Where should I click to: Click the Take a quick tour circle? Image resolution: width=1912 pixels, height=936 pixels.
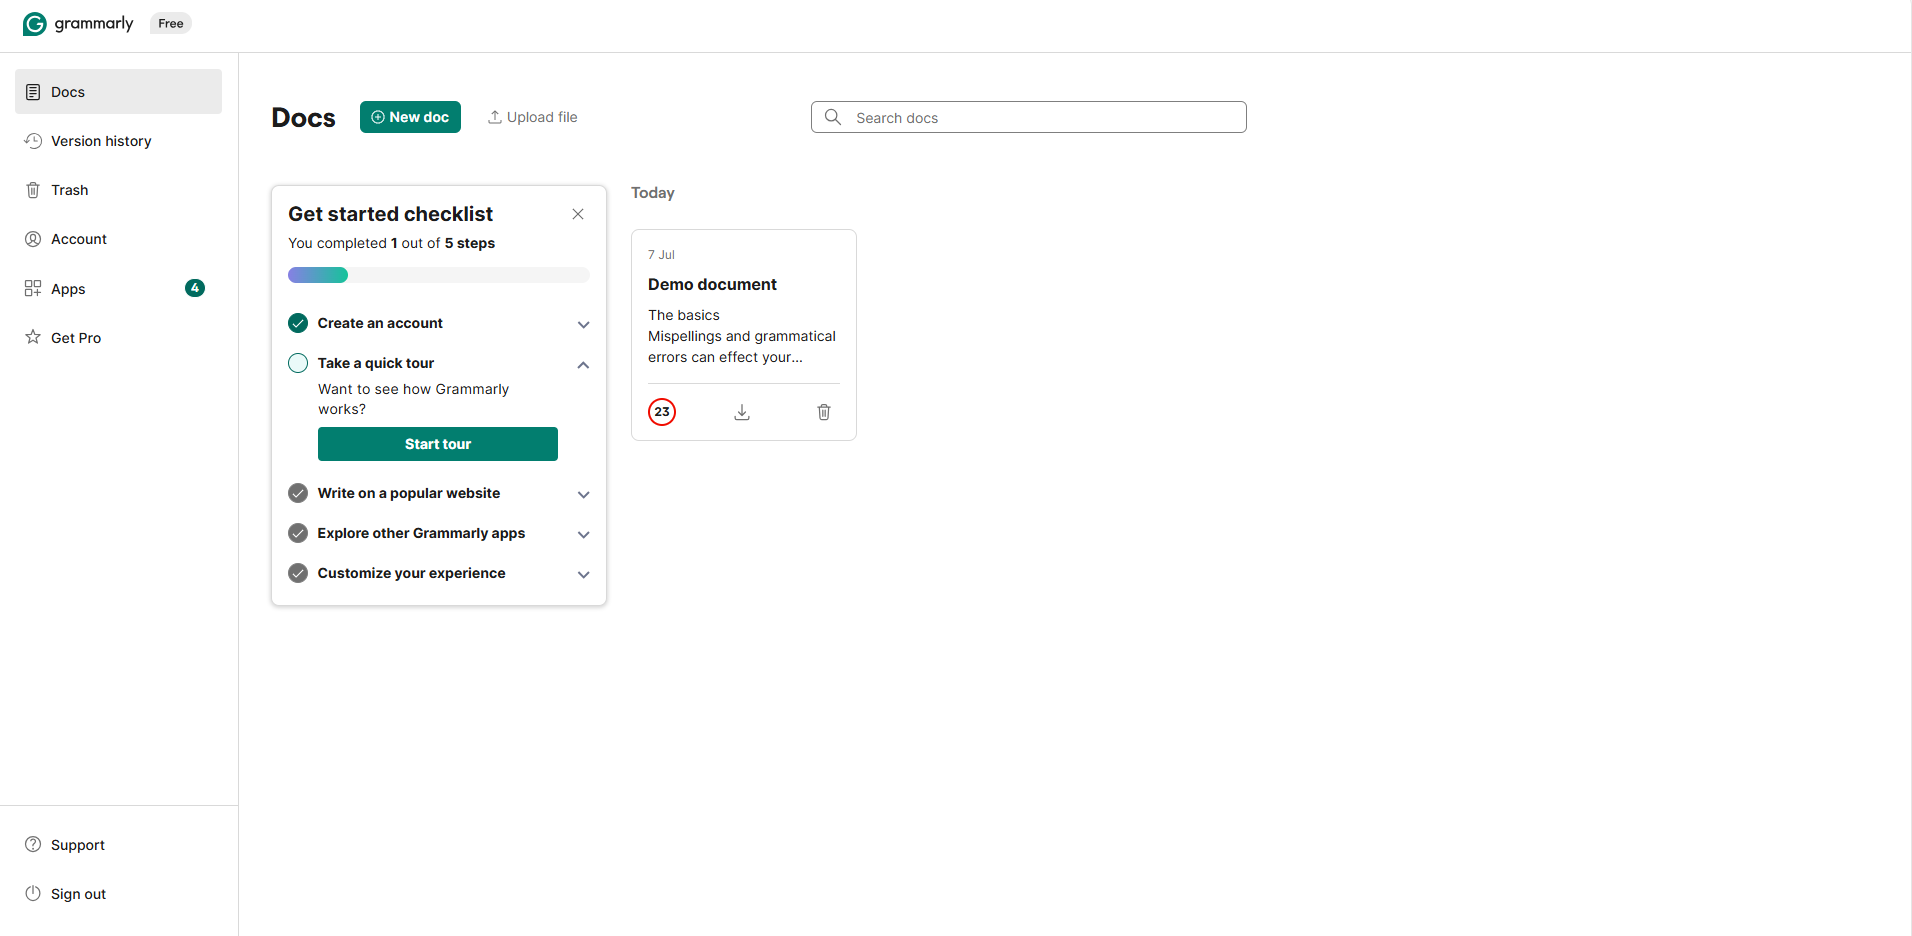coord(298,363)
